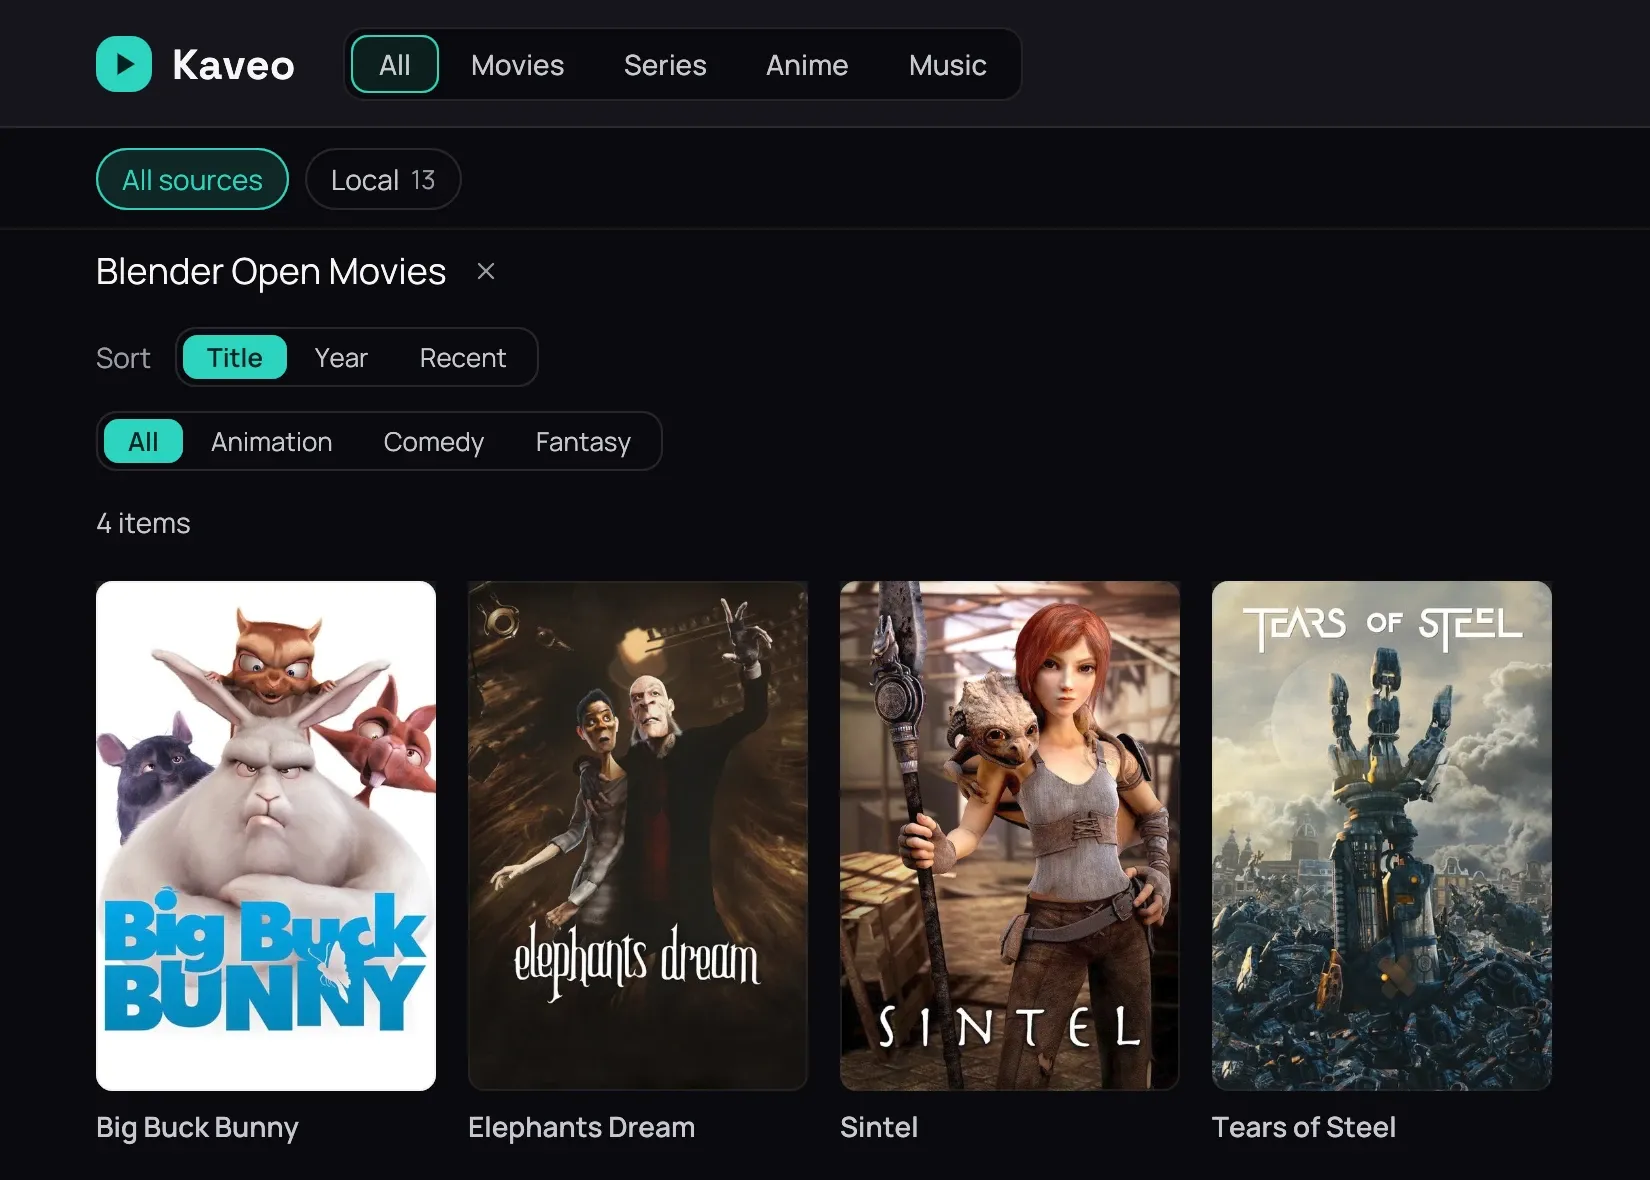Select the Music tab

pyautogui.click(x=947, y=65)
